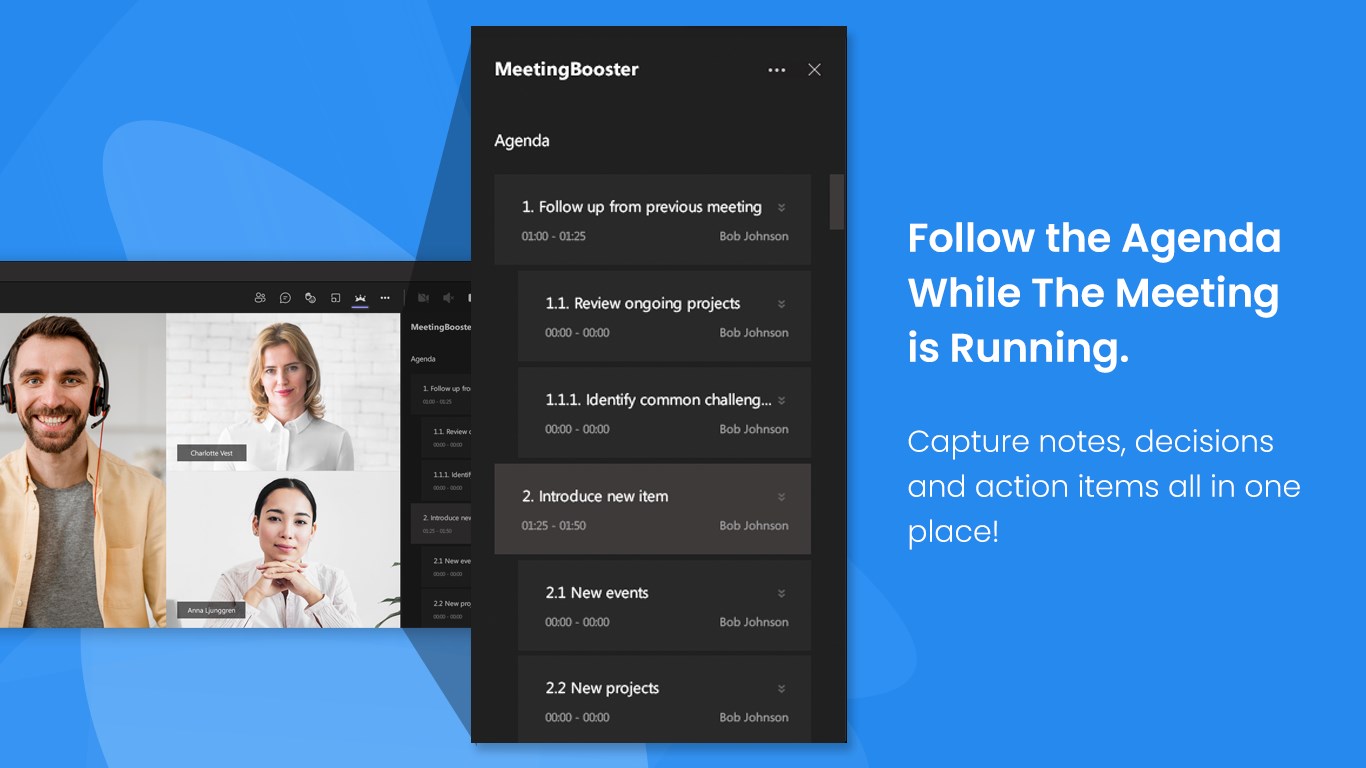Select the MeetingBooster crown icon in Teams toolbar
Image resolution: width=1366 pixels, height=768 pixels.
click(360, 298)
